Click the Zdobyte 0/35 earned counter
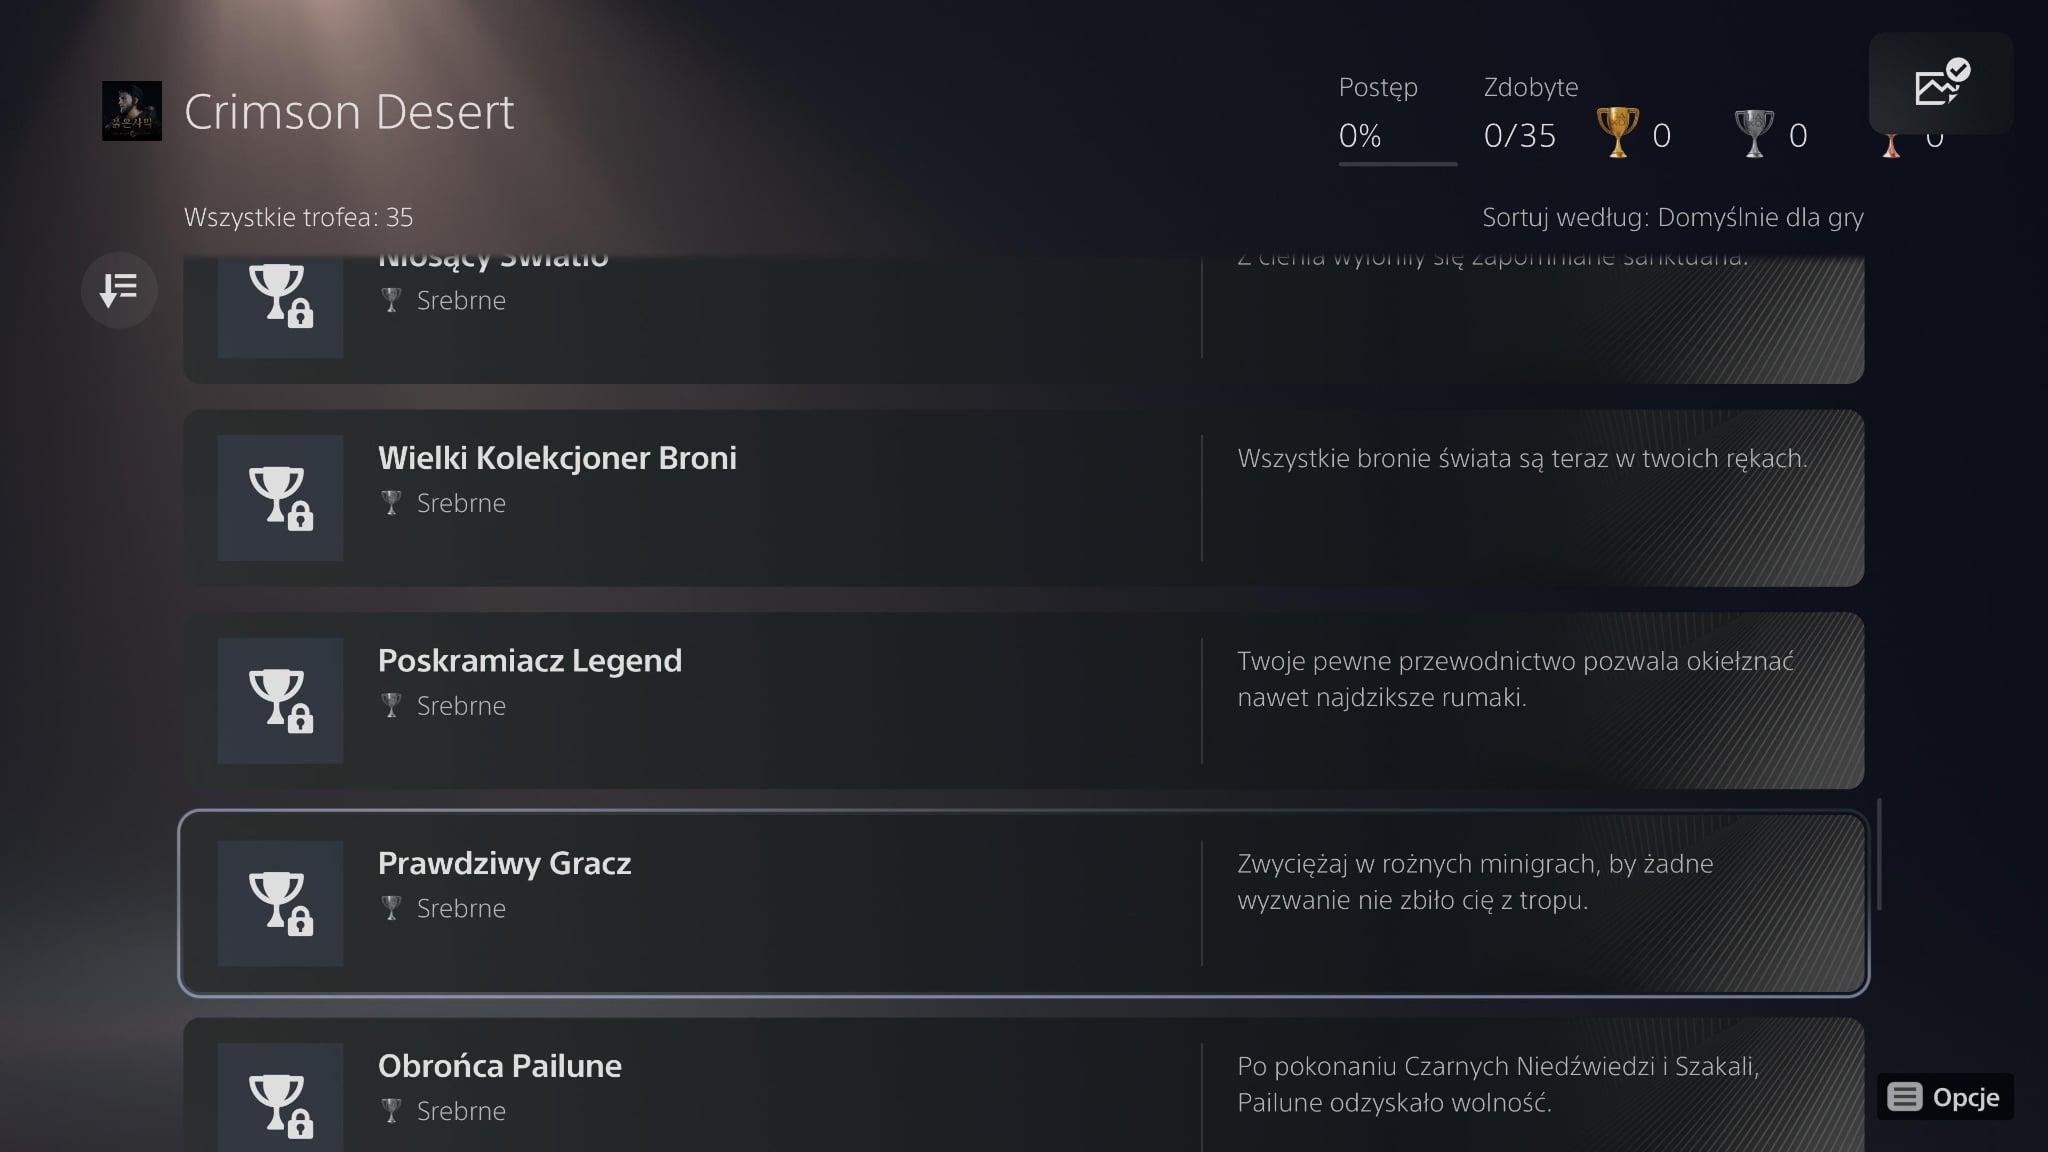Screen dimensions: 2048x1152 (1520, 135)
